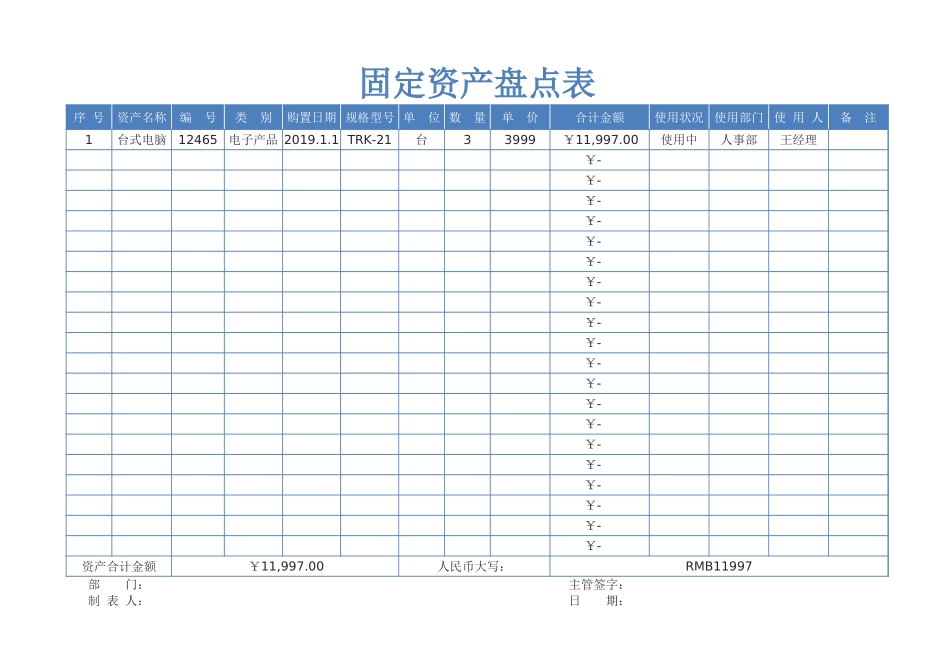Click the 数量 column header

point(464,116)
